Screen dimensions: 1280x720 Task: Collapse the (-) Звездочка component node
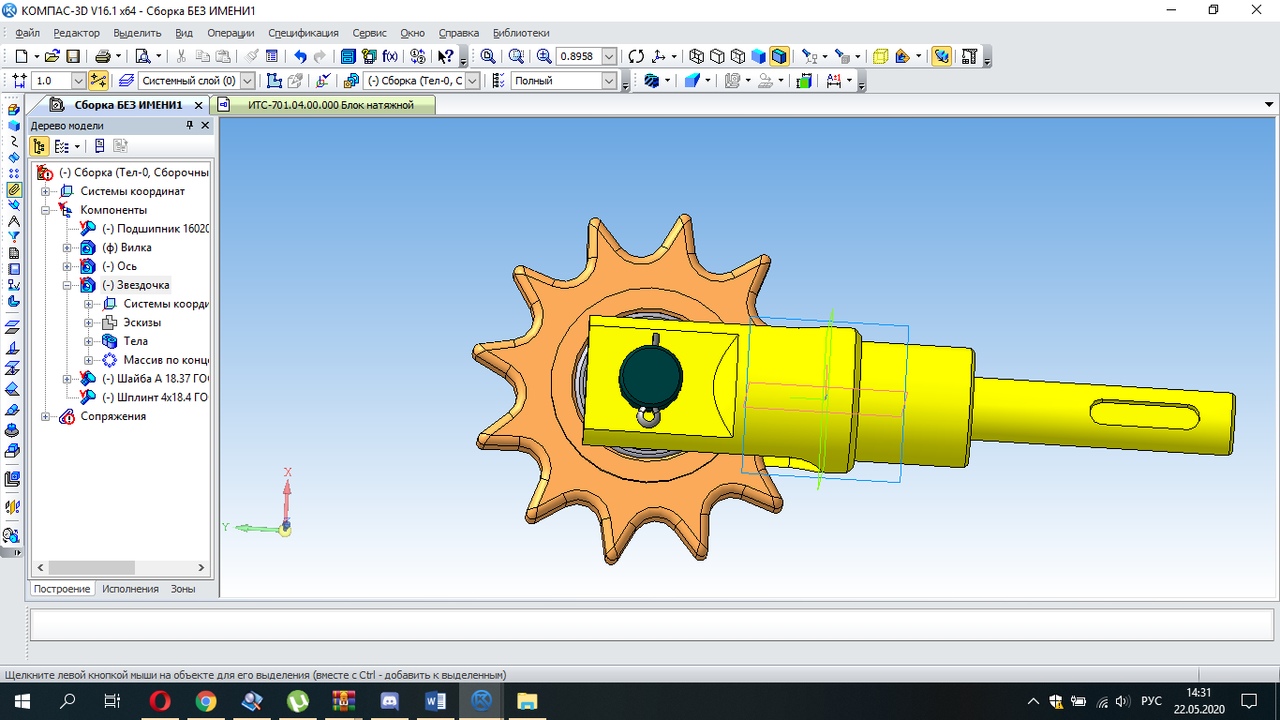click(x=67, y=285)
